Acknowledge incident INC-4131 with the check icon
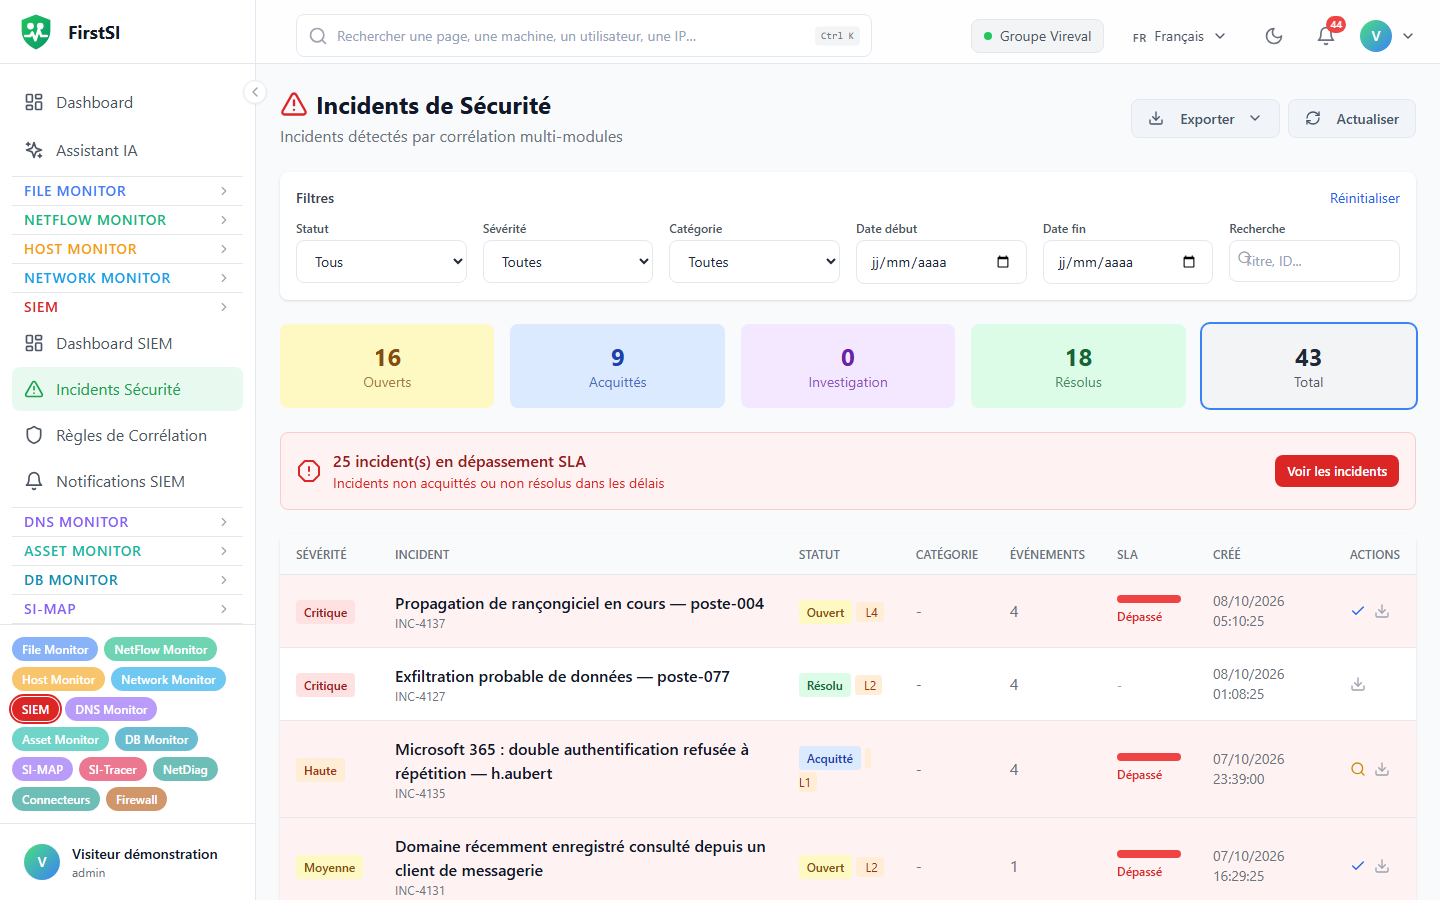Image resolution: width=1440 pixels, height=900 pixels. tap(1358, 866)
